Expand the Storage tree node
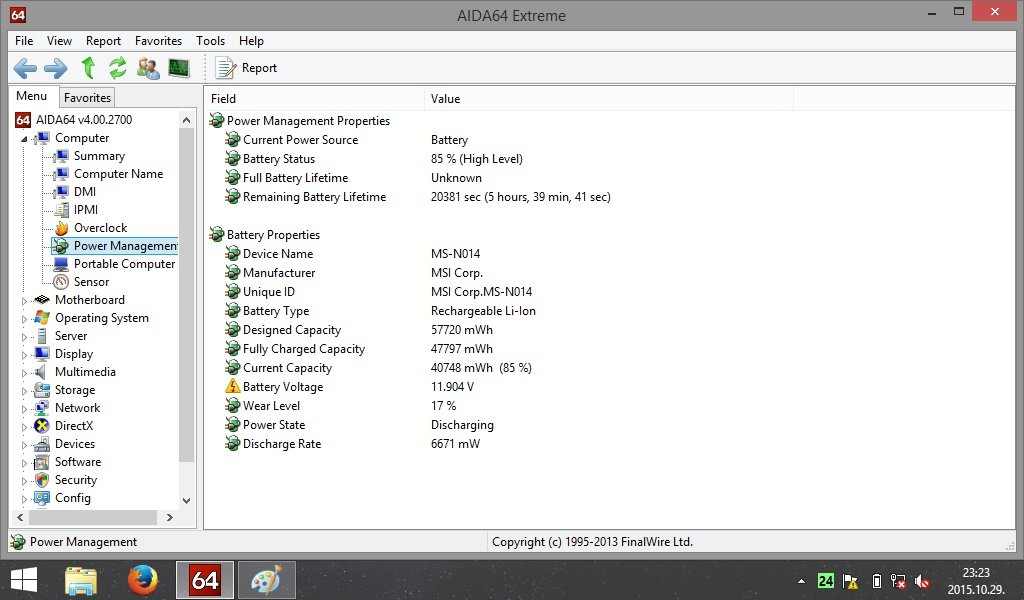 [x=24, y=390]
